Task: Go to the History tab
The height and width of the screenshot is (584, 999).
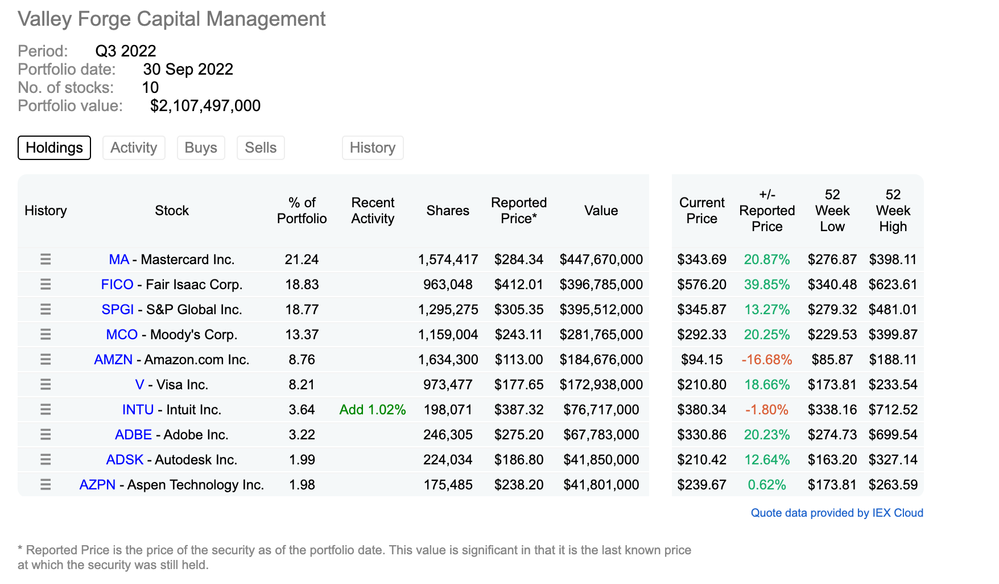Action: [x=372, y=148]
